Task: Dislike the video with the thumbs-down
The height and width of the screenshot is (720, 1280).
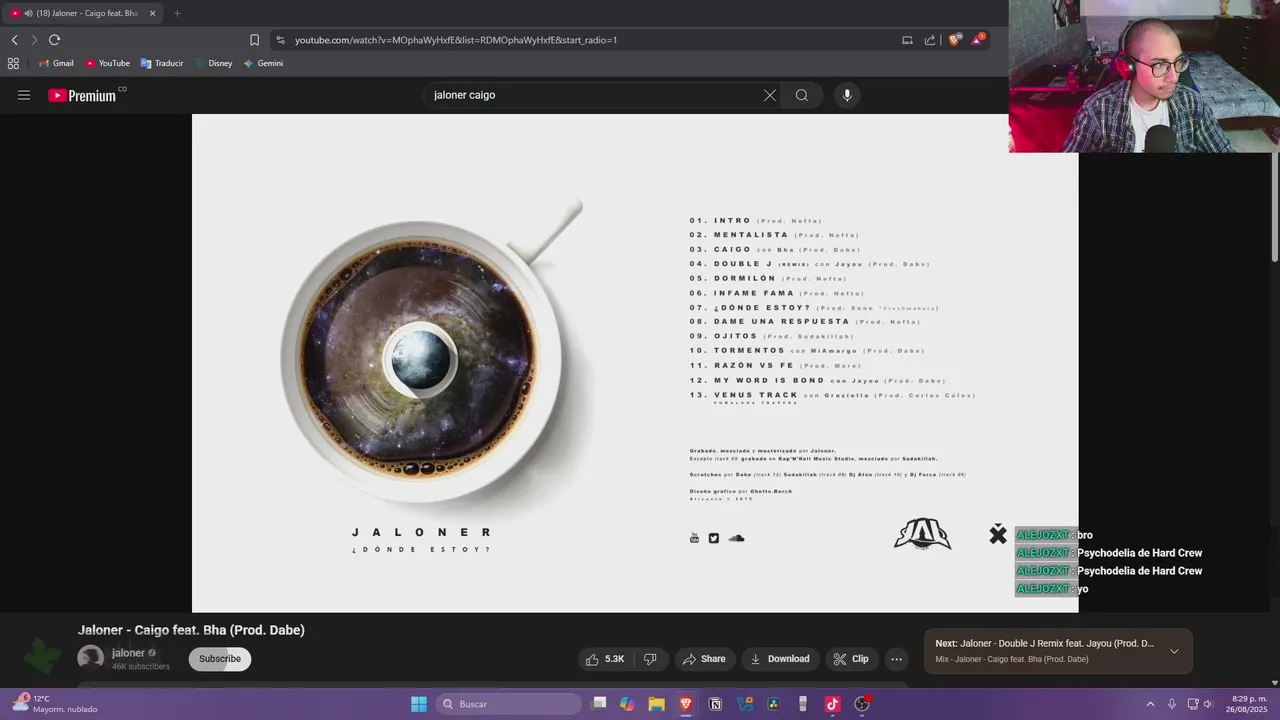Action: (x=650, y=659)
